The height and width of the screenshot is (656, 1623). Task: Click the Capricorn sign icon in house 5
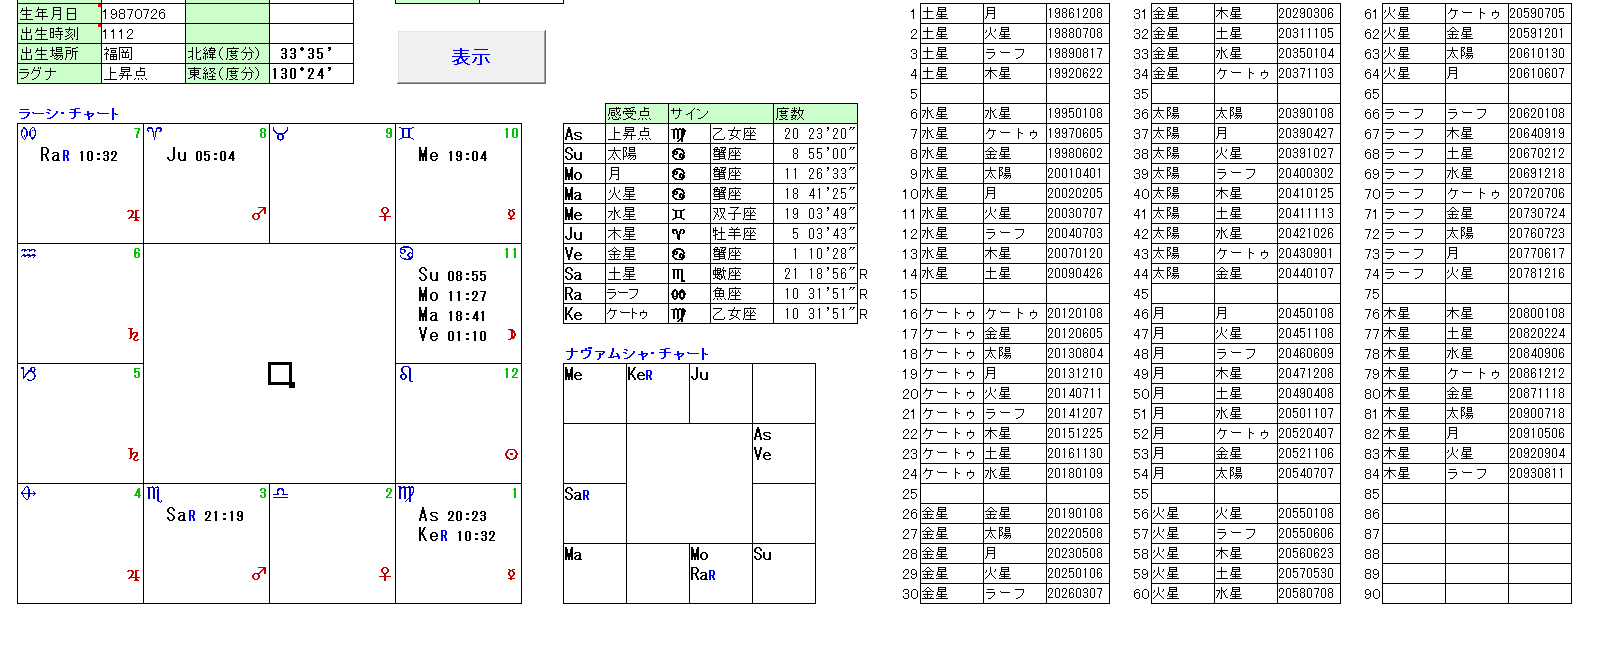point(29,374)
